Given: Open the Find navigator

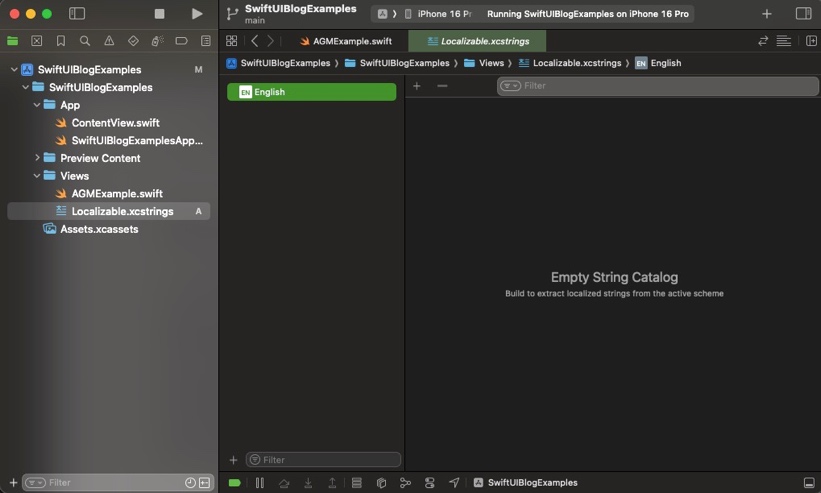Looking at the screenshot, I should click(x=85, y=41).
